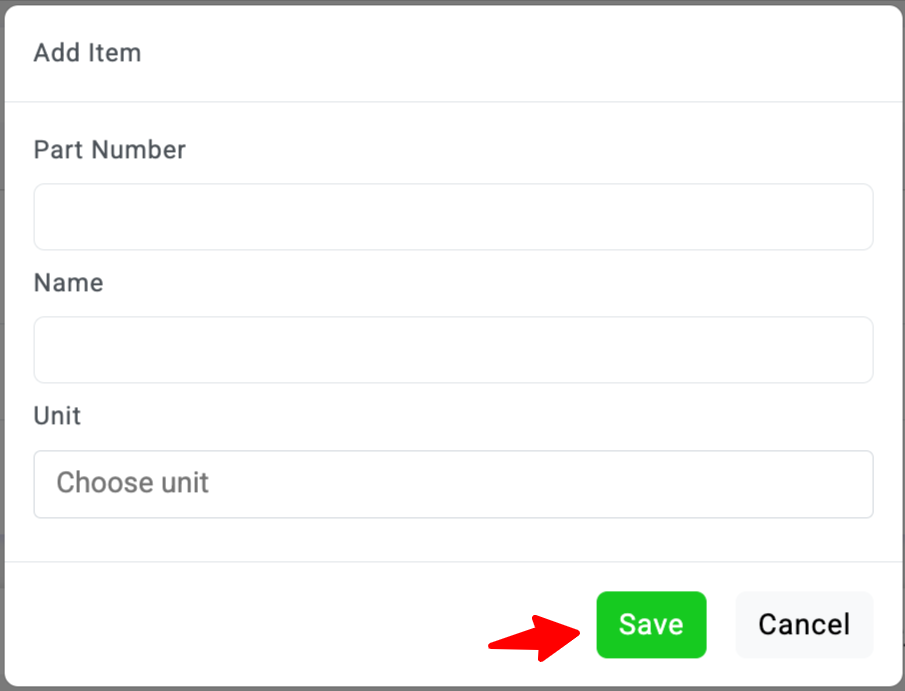Select the Choose unit placeholder text
The height and width of the screenshot is (691, 905).
click(x=132, y=484)
